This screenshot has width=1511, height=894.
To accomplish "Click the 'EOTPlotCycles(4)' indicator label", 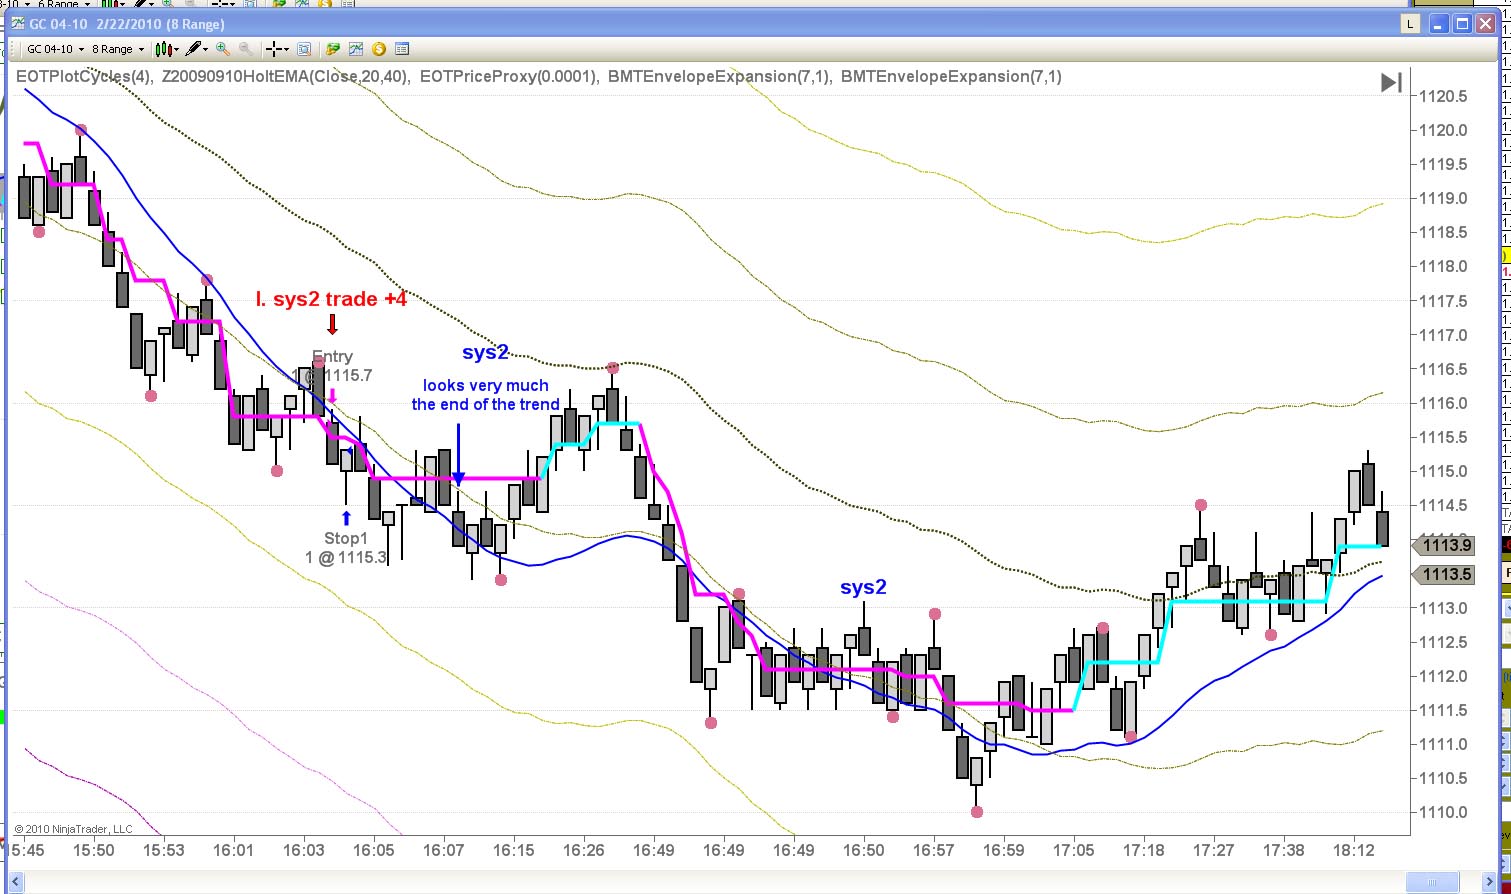I will pyautogui.click(x=84, y=76).
